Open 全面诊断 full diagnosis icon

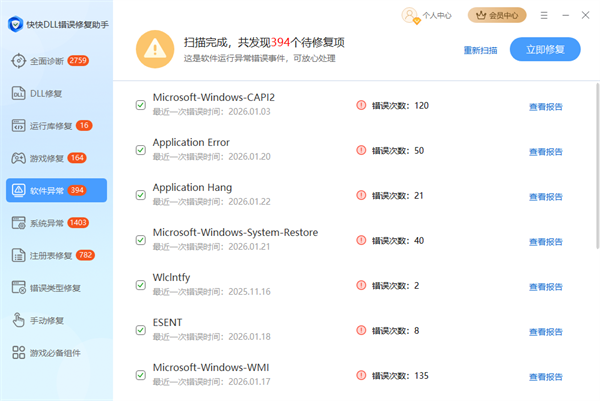point(19,61)
